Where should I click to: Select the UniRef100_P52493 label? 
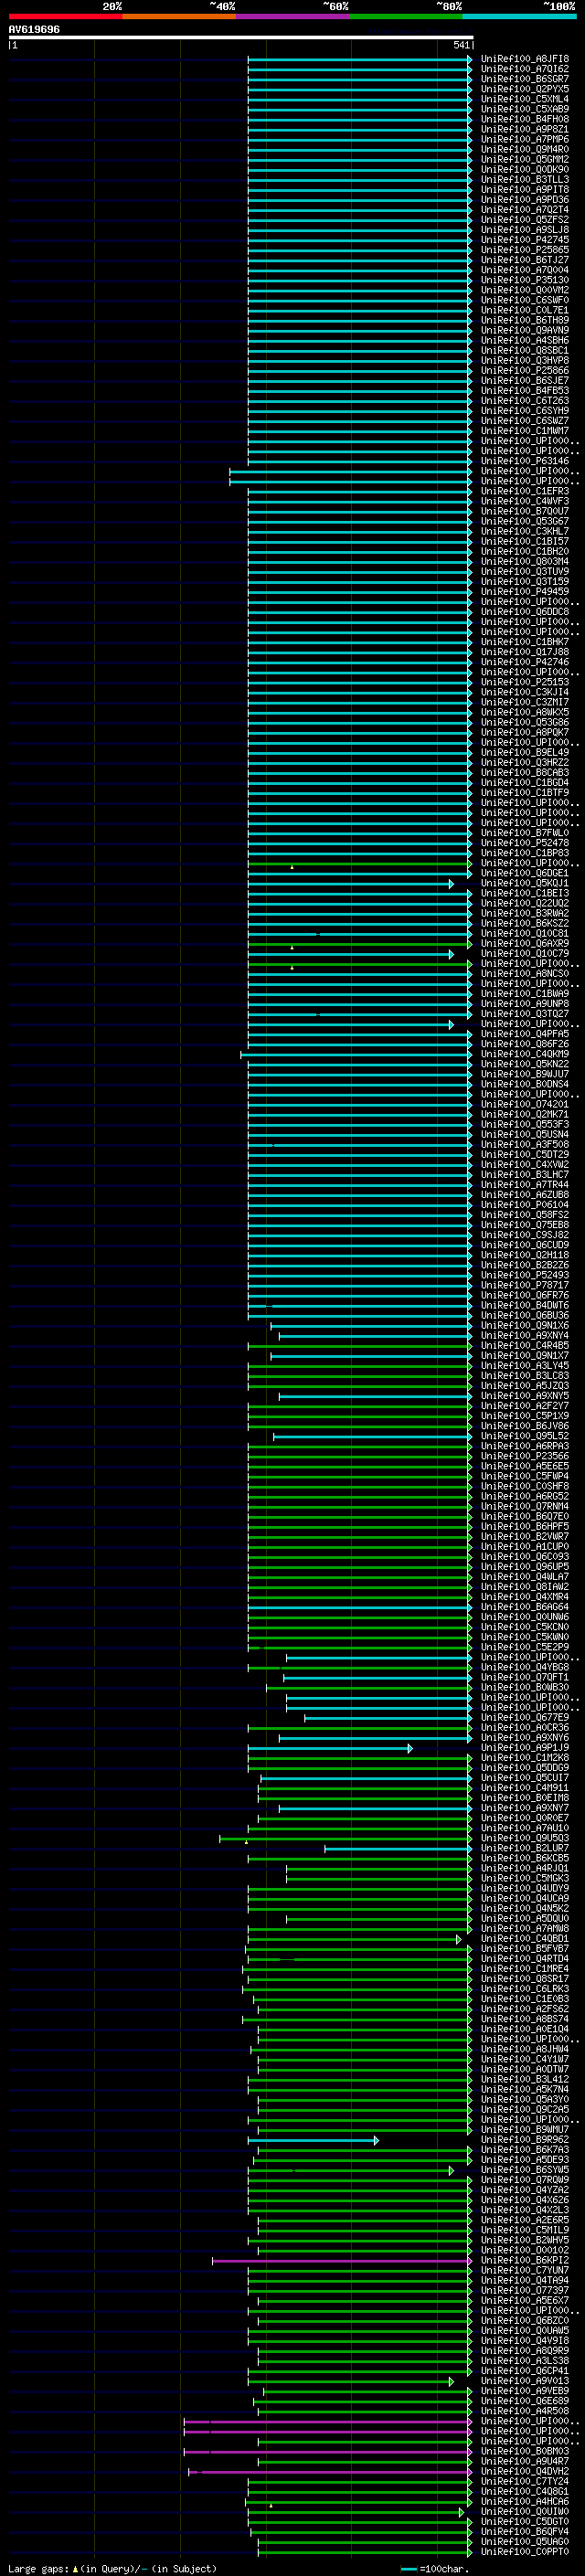pos(525,1275)
